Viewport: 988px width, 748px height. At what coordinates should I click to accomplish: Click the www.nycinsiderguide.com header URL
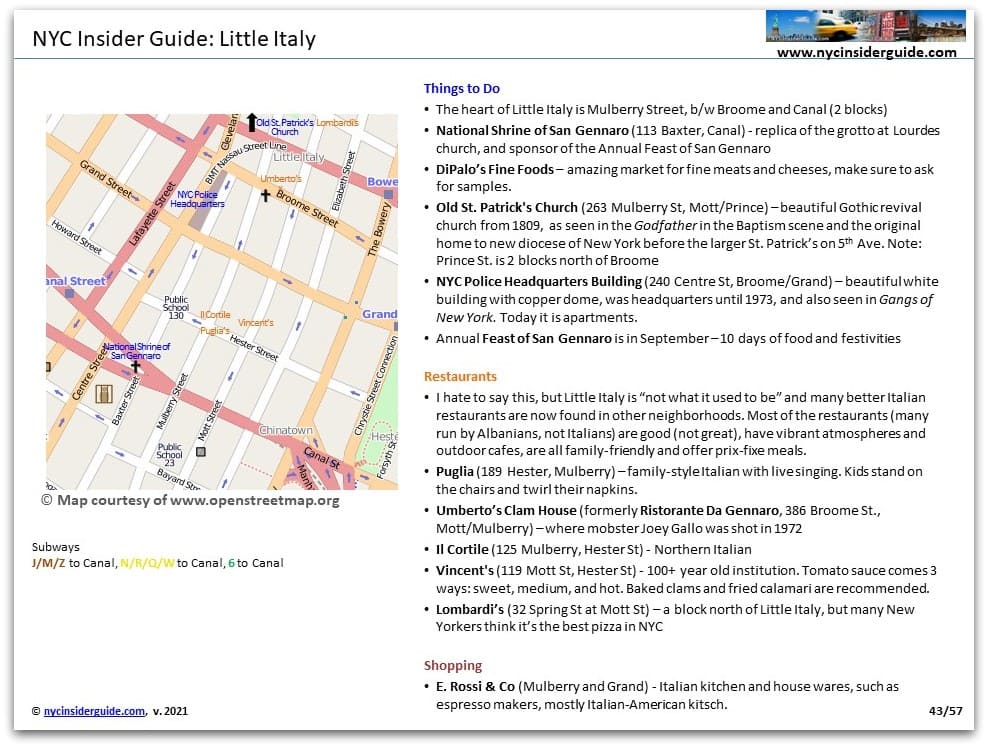click(x=866, y=52)
